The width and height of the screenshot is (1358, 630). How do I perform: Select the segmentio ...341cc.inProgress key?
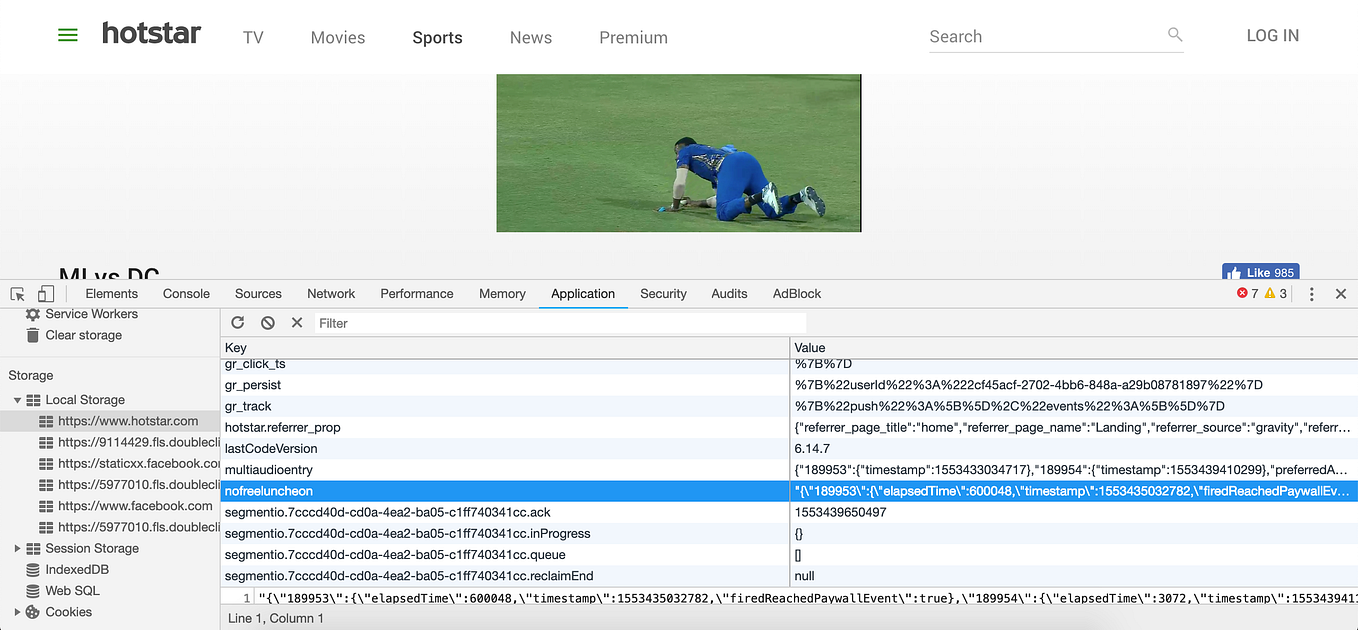[x=505, y=533]
